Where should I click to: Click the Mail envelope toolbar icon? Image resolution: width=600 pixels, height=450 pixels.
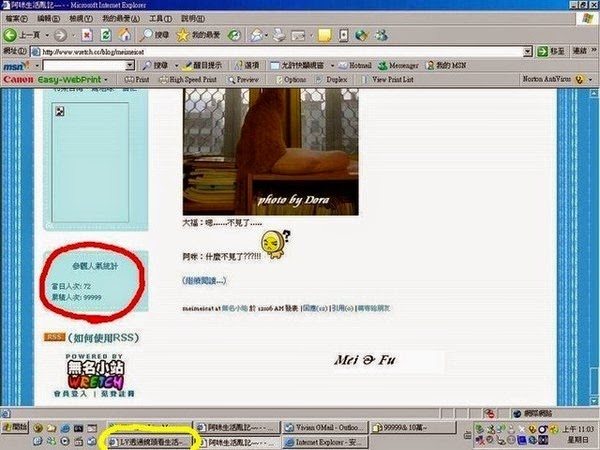256,35
